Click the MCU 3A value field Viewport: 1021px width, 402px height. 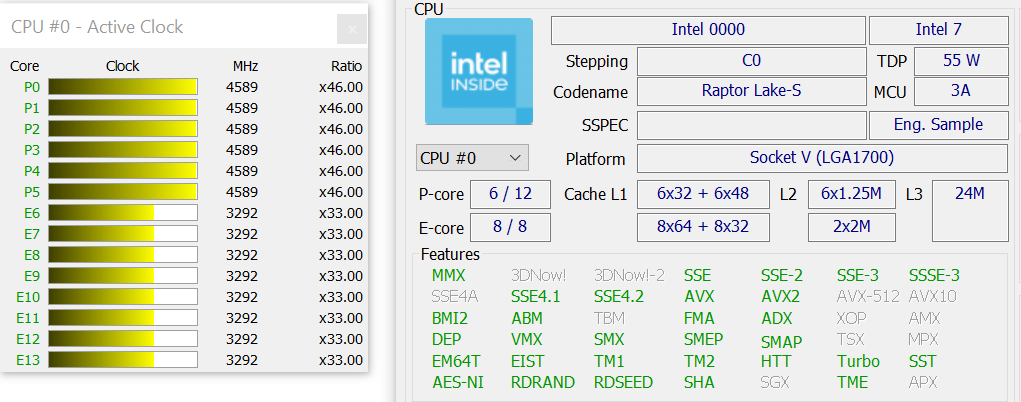click(961, 91)
